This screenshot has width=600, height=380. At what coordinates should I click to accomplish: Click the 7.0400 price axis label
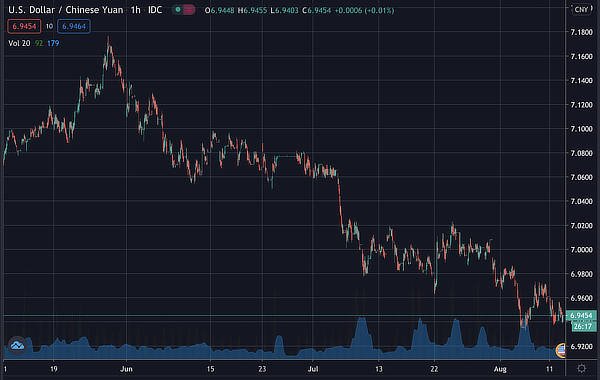click(581, 201)
